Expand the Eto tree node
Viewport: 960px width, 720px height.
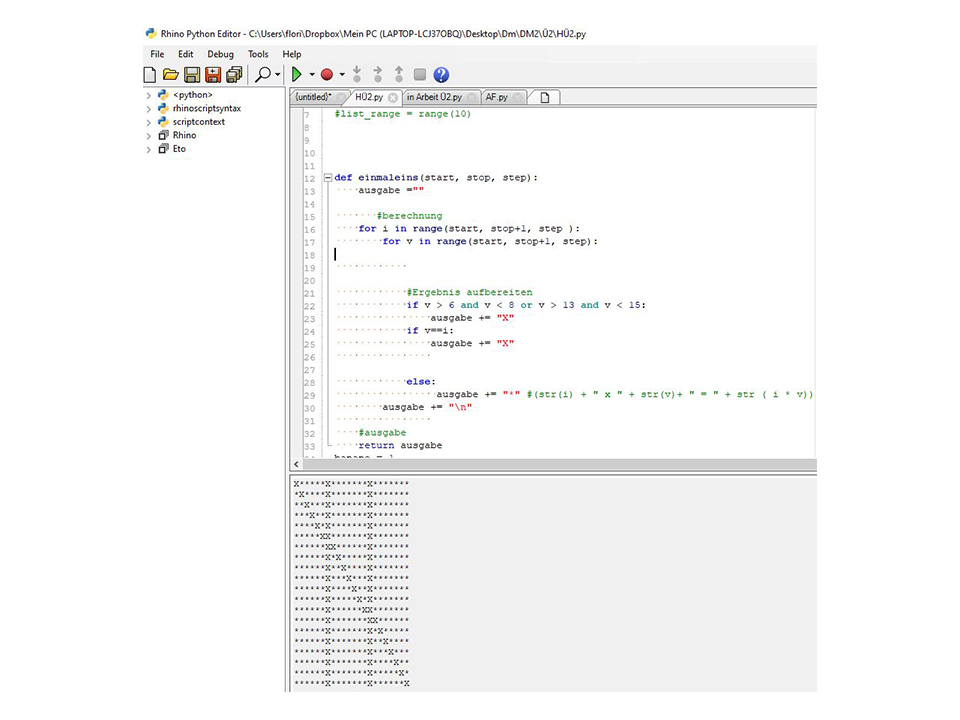point(148,149)
